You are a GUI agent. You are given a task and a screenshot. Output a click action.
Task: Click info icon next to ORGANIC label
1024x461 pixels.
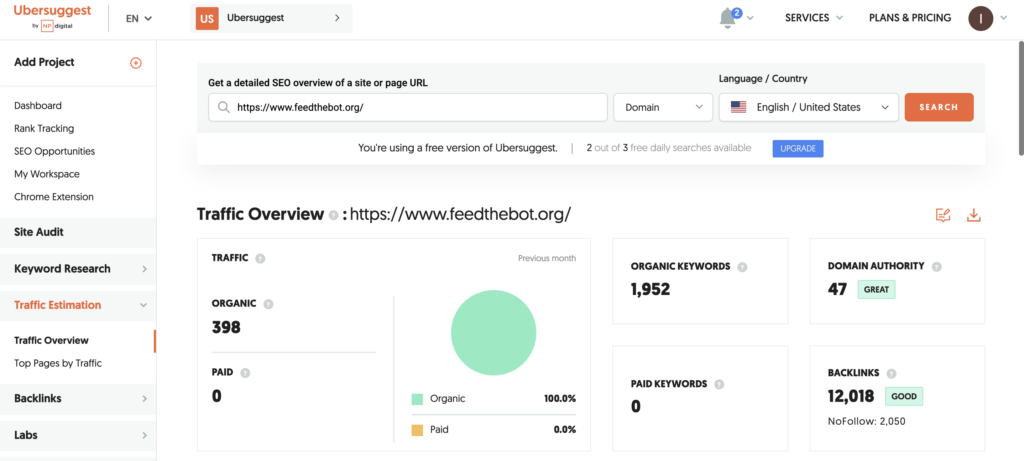[x=268, y=304]
